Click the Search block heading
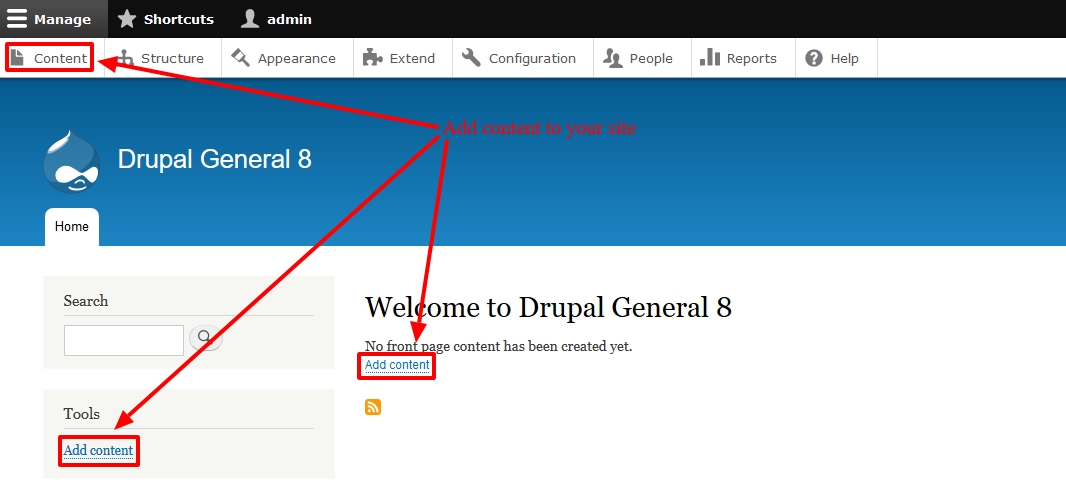The height and width of the screenshot is (496, 1066). click(86, 301)
